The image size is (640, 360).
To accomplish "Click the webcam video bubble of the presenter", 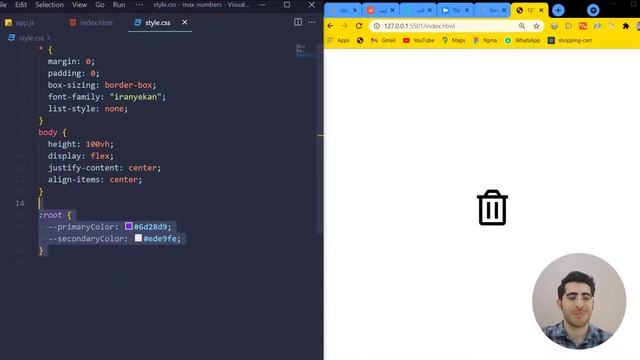I will coord(579,301).
